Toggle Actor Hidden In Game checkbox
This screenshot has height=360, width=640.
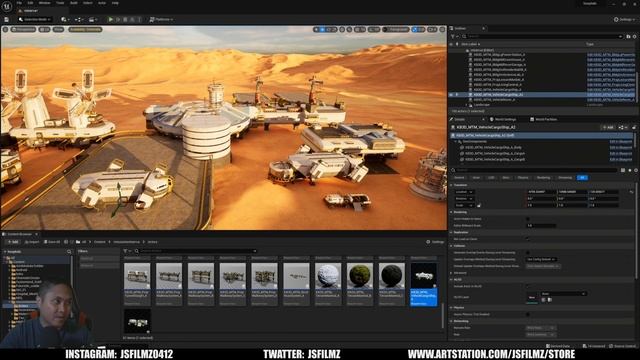528,219
